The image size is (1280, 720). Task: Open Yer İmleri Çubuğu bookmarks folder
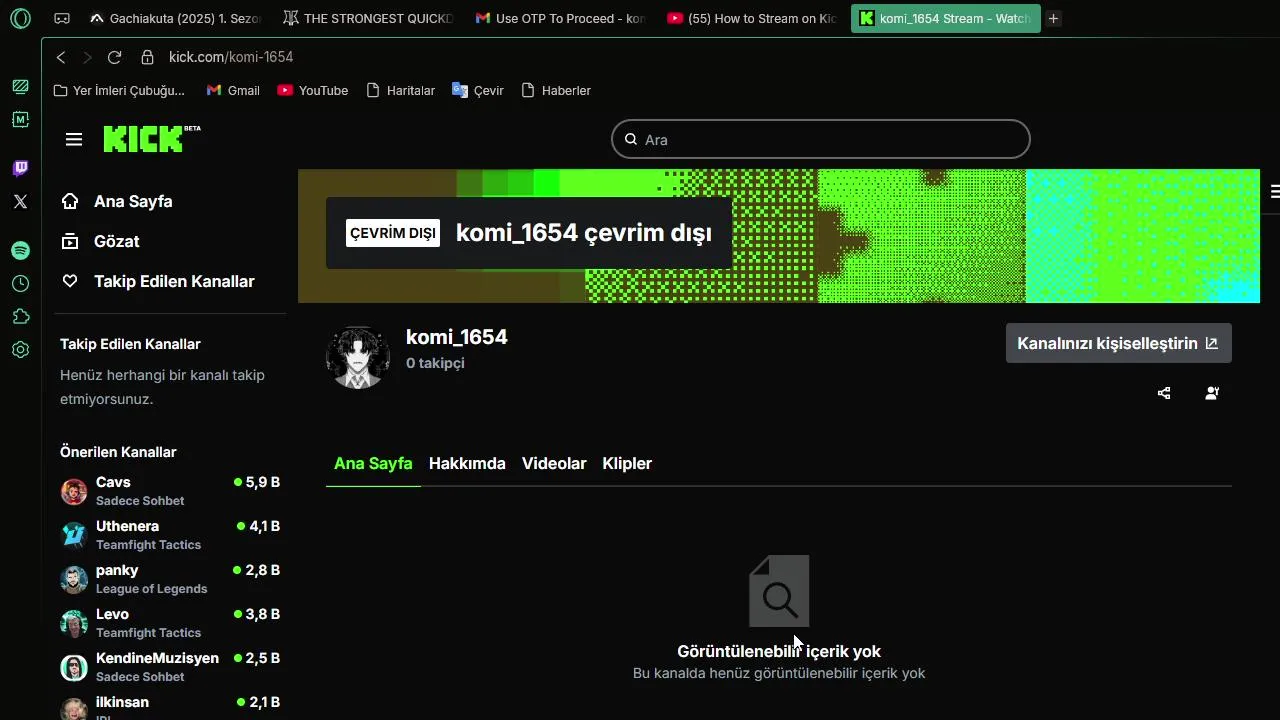[119, 90]
